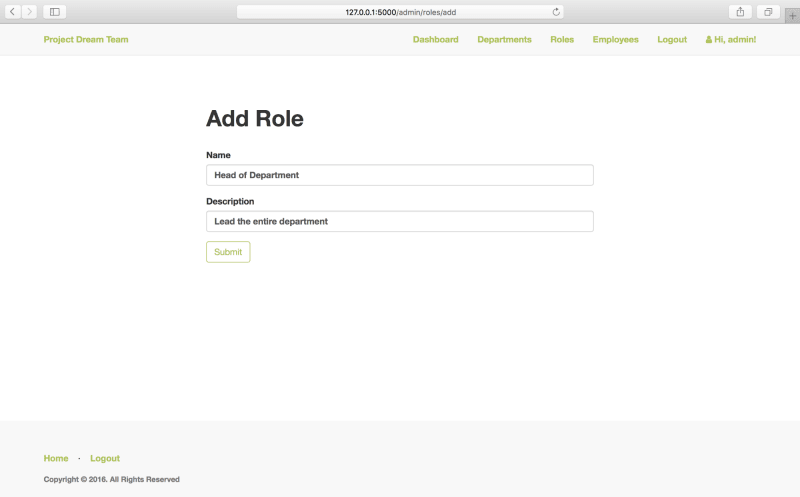Open the Departments page
The image size is (800, 497).
click(x=504, y=39)
